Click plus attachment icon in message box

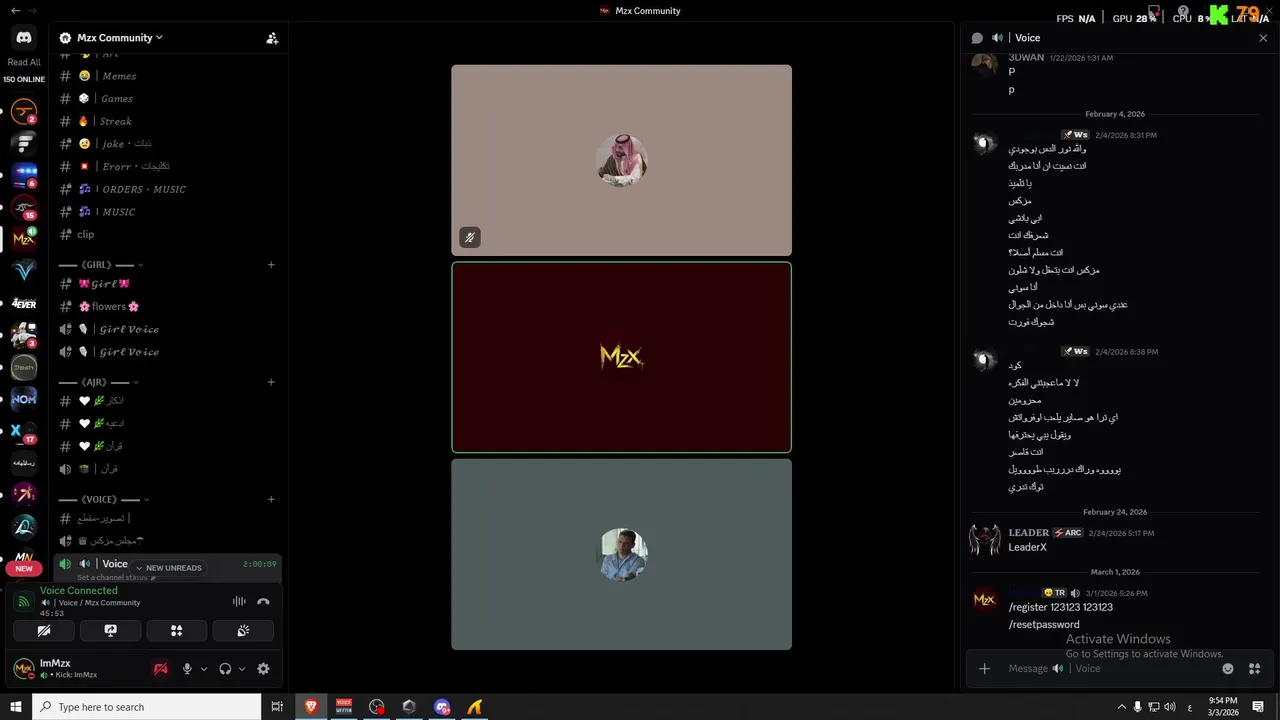(984, 669)
